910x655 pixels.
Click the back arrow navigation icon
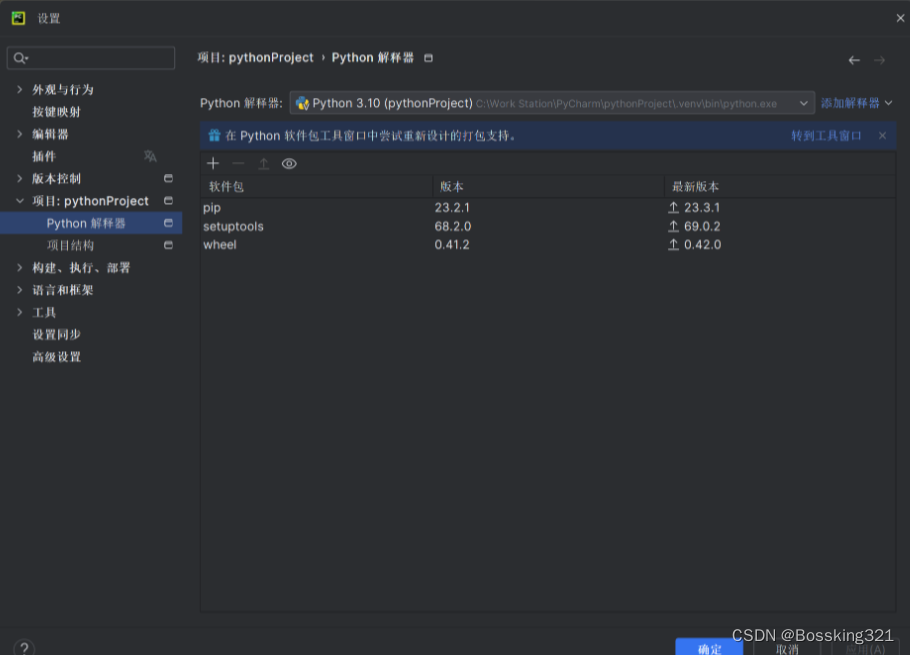click(x=854, y=60)
